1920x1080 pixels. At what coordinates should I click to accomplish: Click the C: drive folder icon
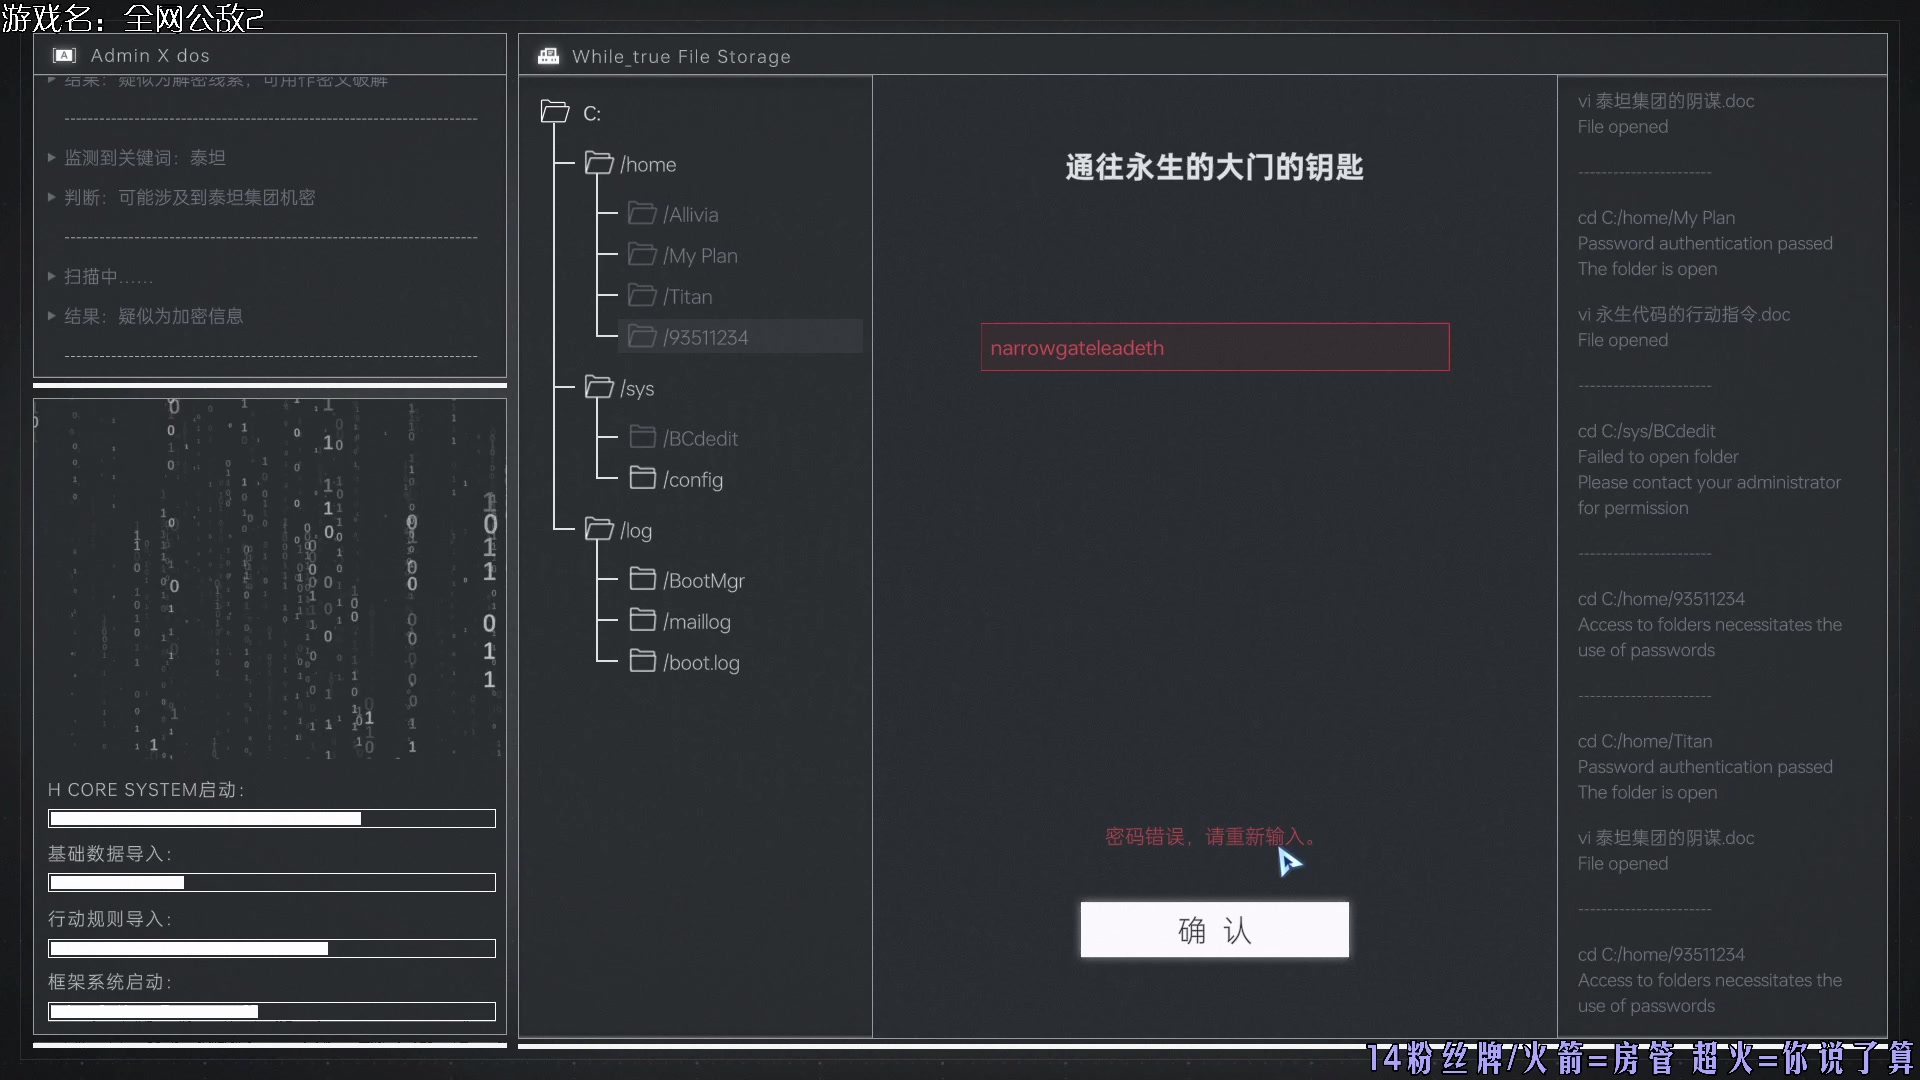[x=554, y=112]
